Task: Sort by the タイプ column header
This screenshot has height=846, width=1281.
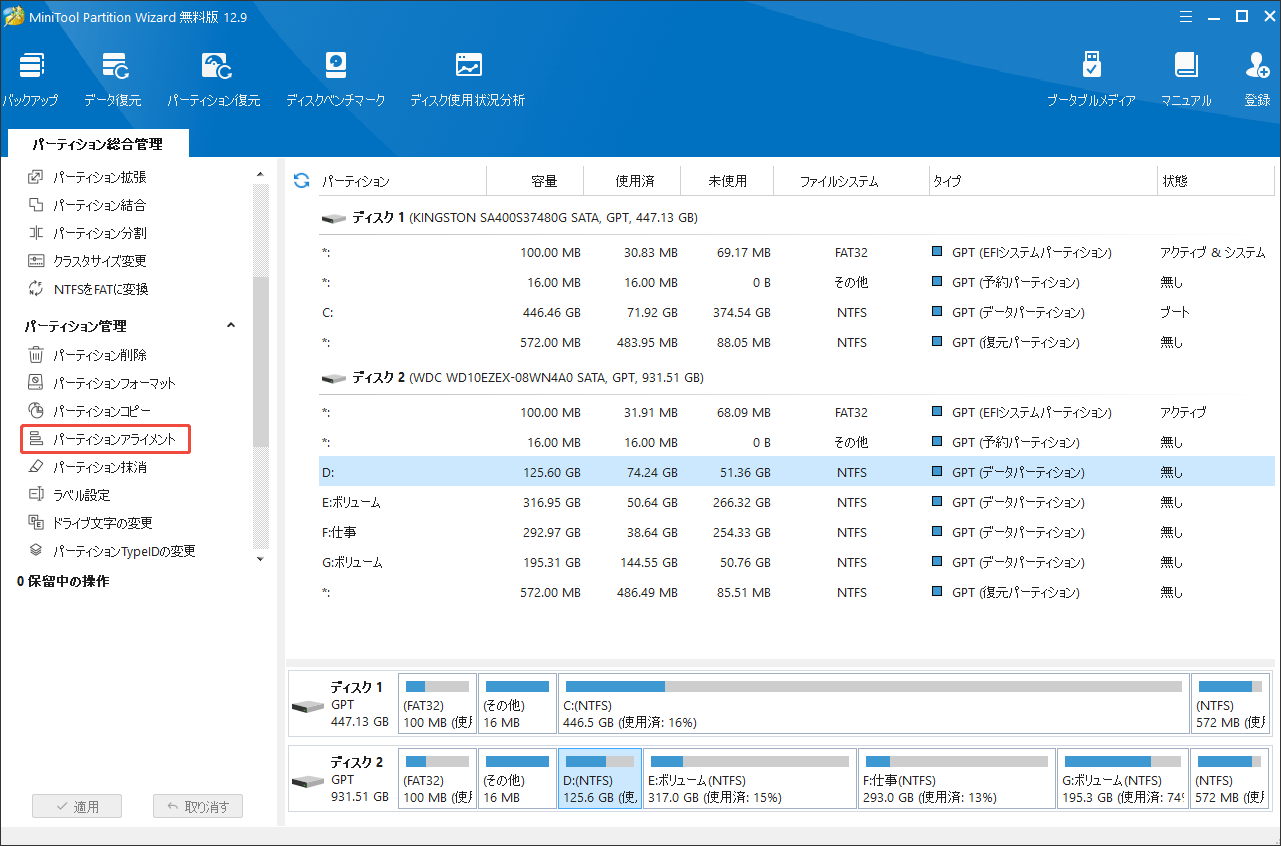Action: click(x=1042, y=181)
